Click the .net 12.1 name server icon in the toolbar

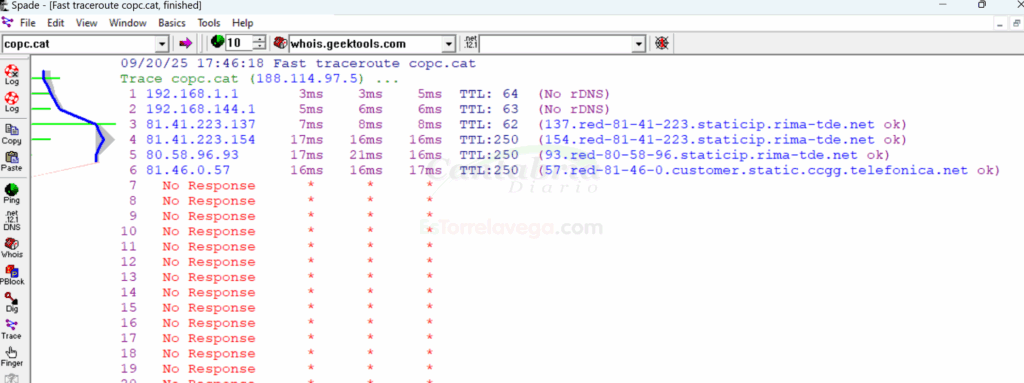470,43
